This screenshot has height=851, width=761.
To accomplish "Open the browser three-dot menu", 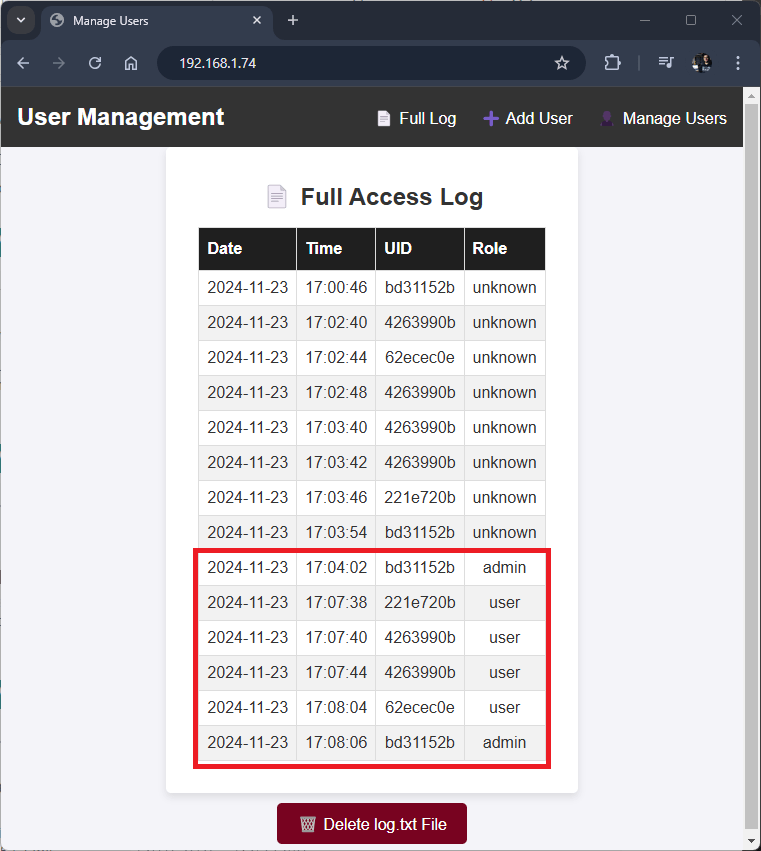I will coord(738,62).
